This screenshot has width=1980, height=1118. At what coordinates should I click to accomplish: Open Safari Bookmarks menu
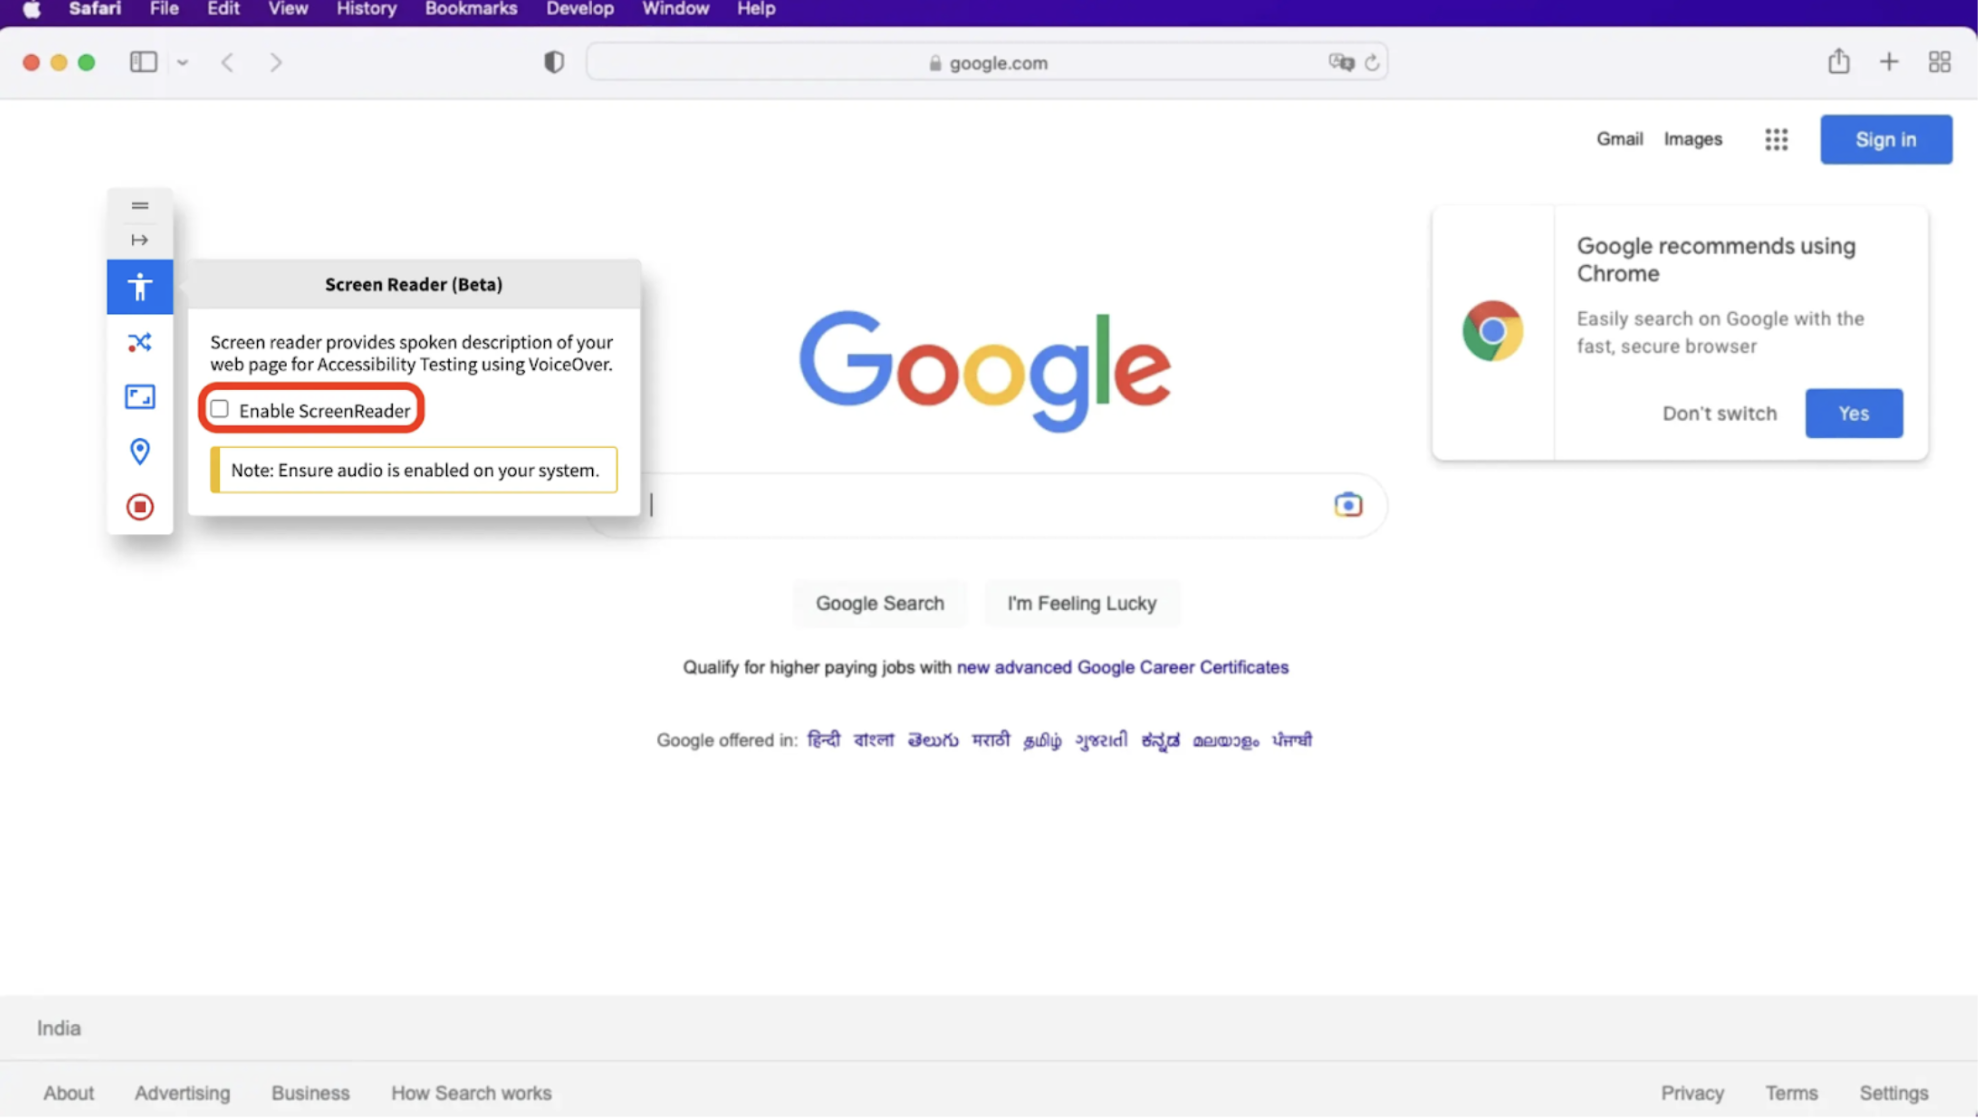pos(471,10)
